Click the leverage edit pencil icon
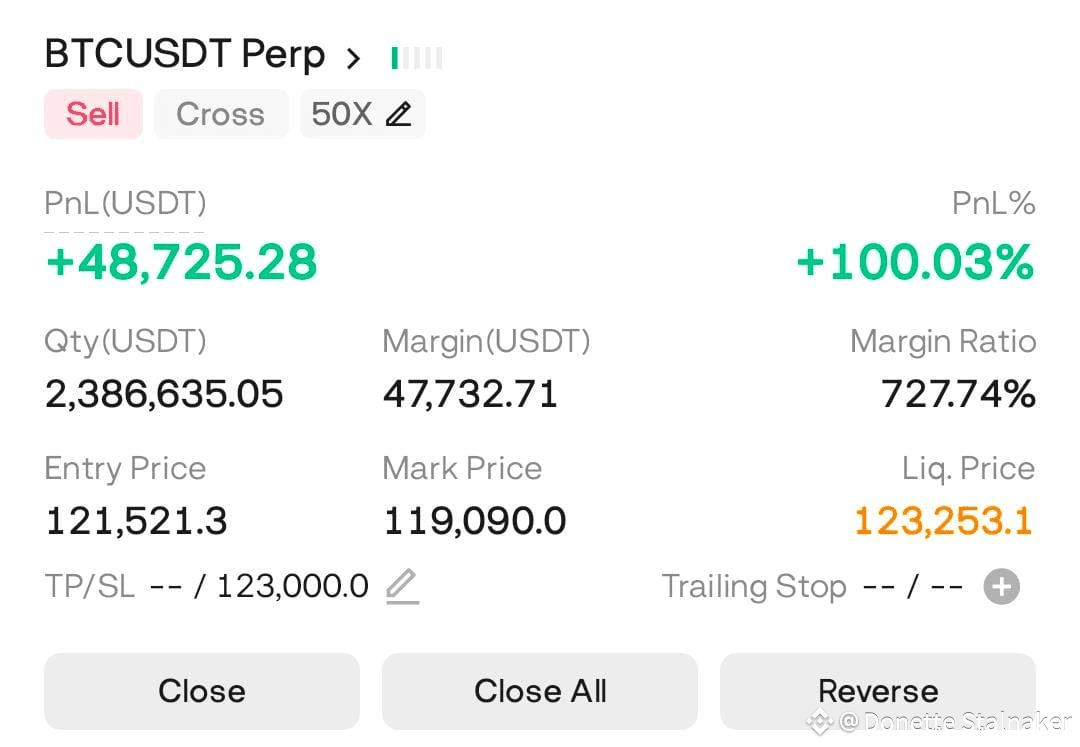The width and height of the screenshot is (1080, 747). coord(398,114)
